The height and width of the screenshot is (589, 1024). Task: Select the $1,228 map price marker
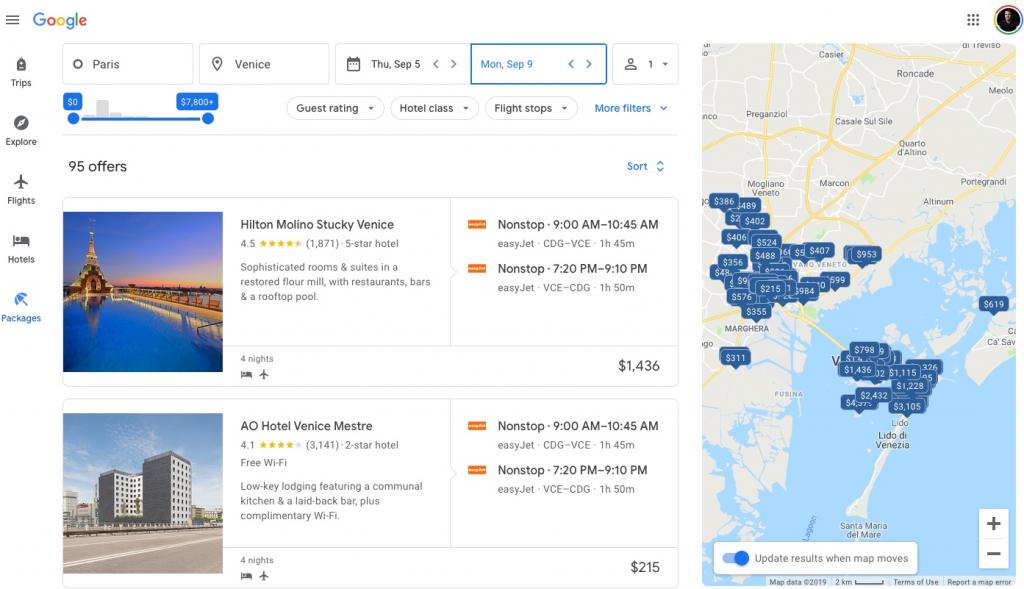[910, 386]
